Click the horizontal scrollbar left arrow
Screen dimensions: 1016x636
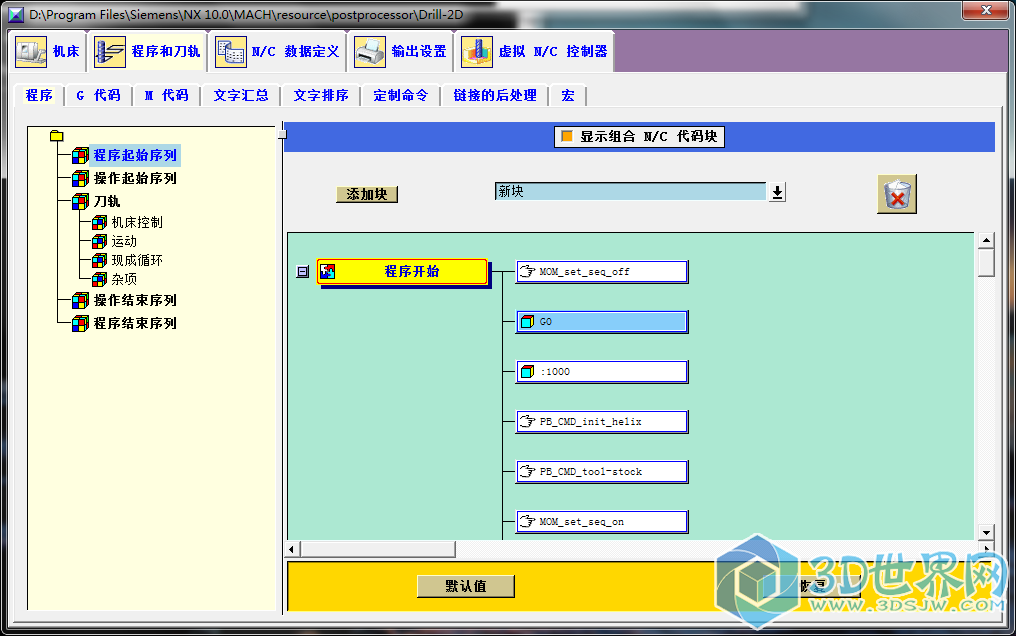292,549
